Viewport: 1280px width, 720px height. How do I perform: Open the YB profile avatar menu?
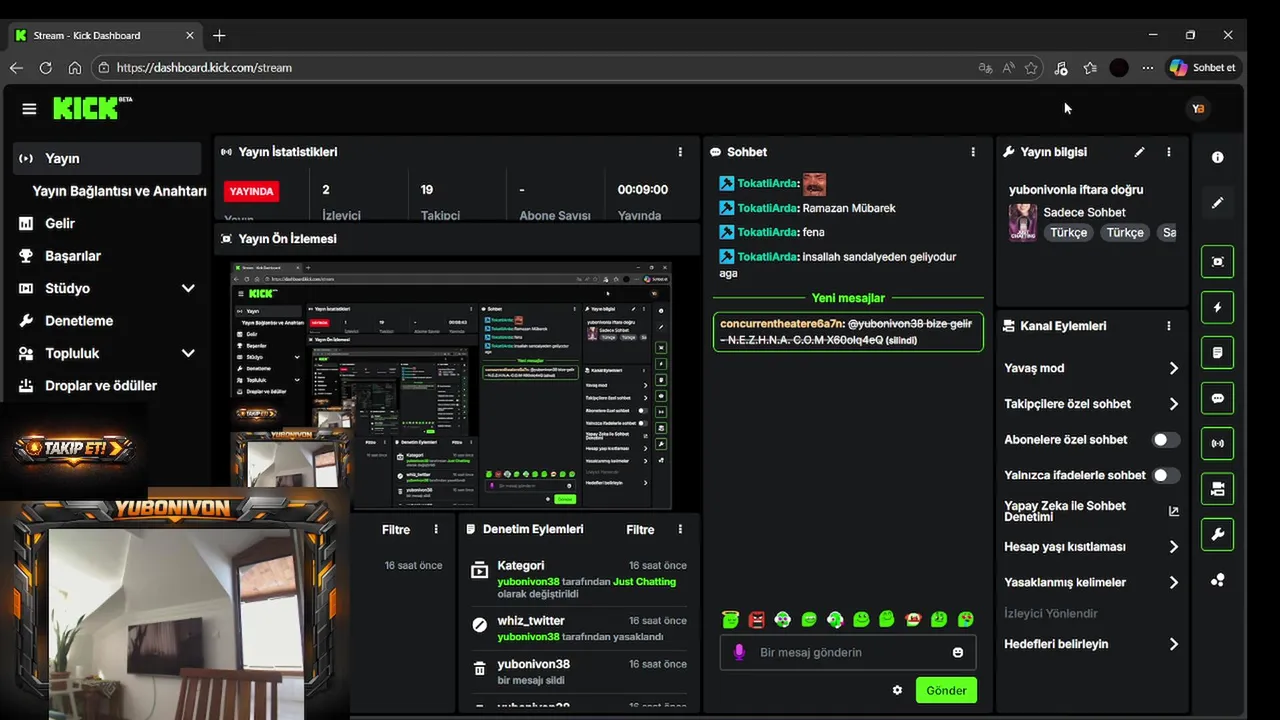(x=1198, y=109)
